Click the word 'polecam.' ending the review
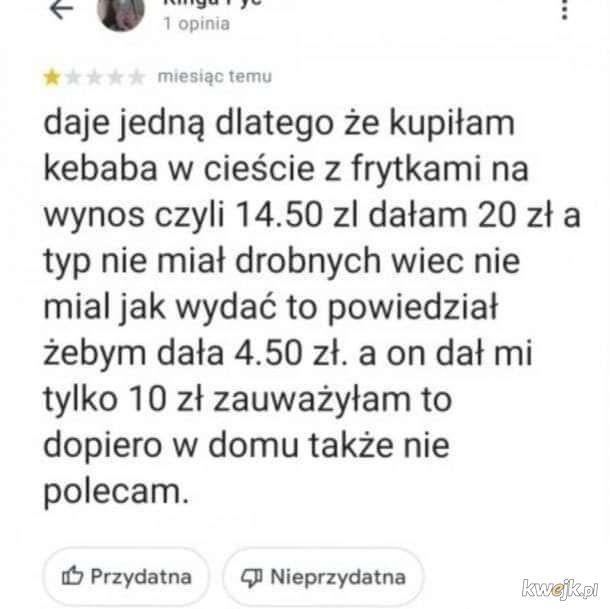The image size is (610, 609). coord(116,492)
